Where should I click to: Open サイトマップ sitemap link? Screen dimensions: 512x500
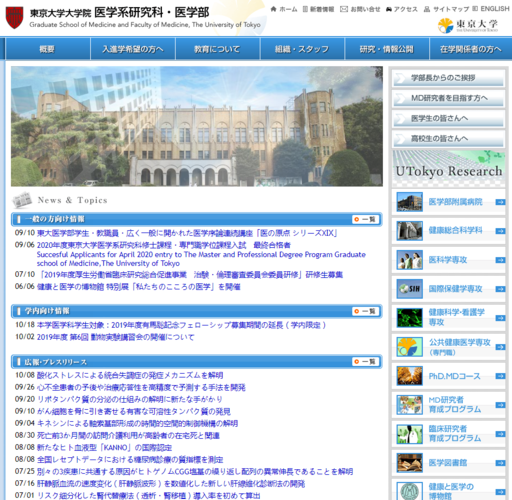point(447,9)
